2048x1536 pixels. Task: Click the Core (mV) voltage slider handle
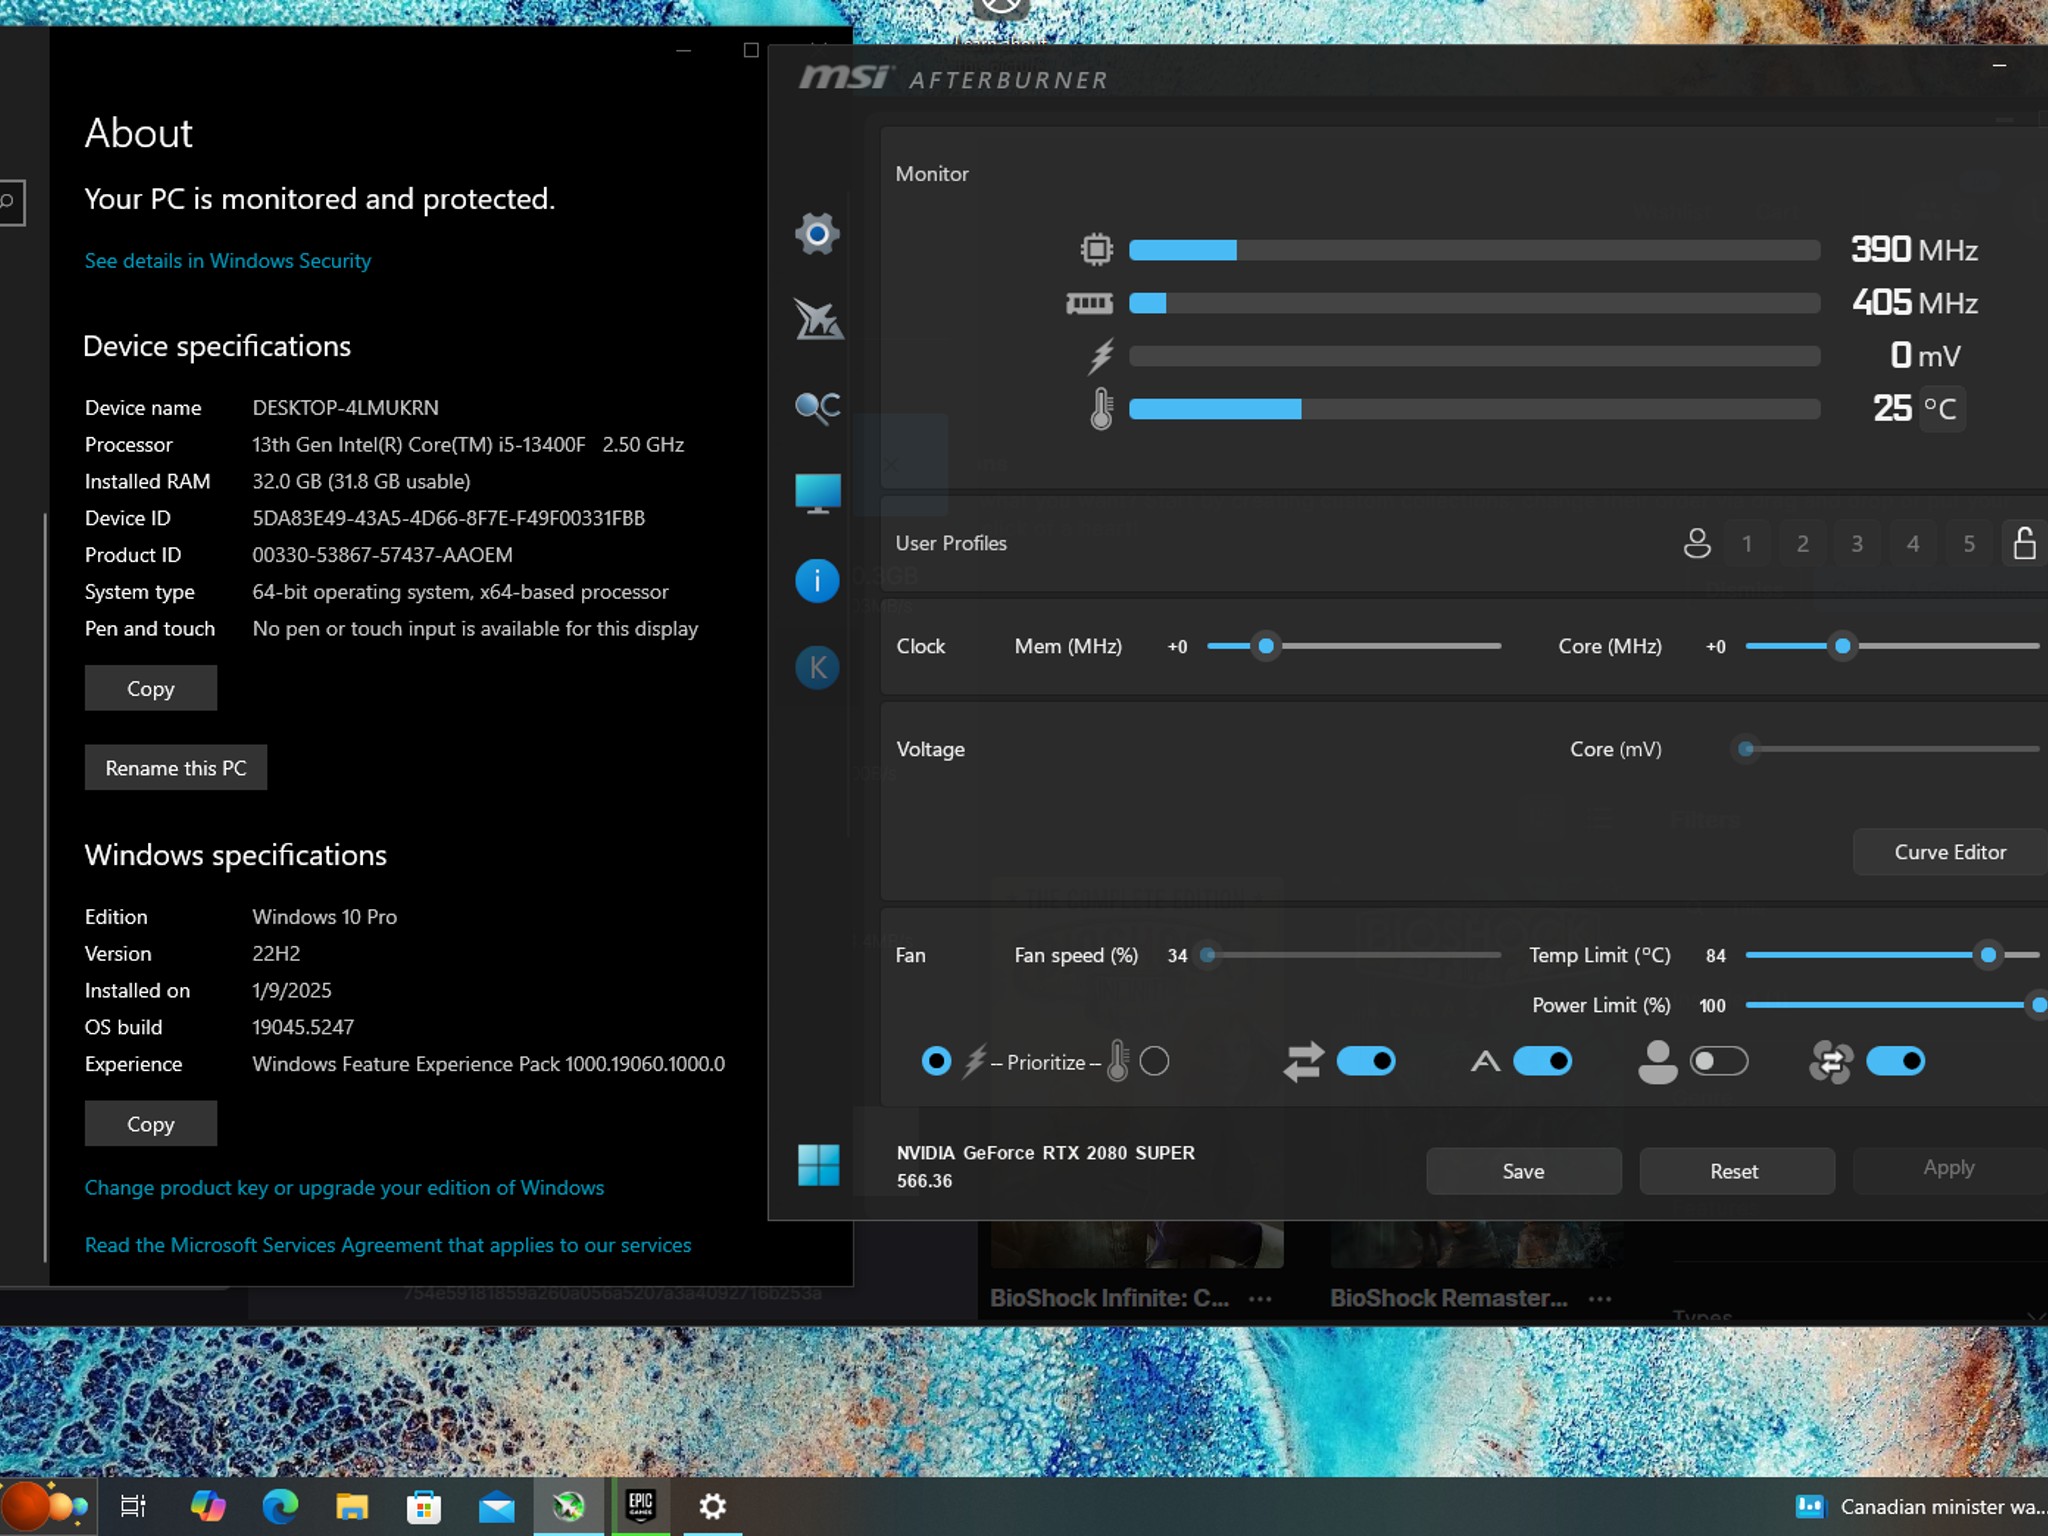(x=1746, y=749)
